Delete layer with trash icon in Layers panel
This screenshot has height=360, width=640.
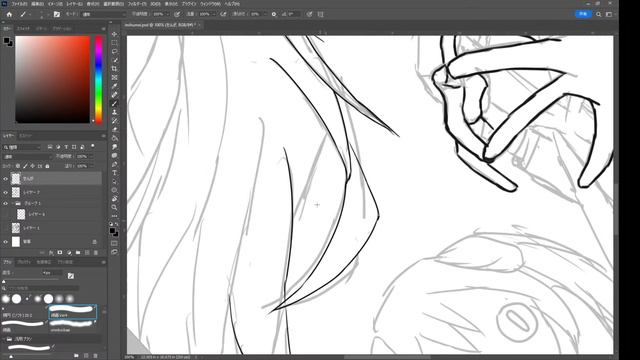pos(96,253)
